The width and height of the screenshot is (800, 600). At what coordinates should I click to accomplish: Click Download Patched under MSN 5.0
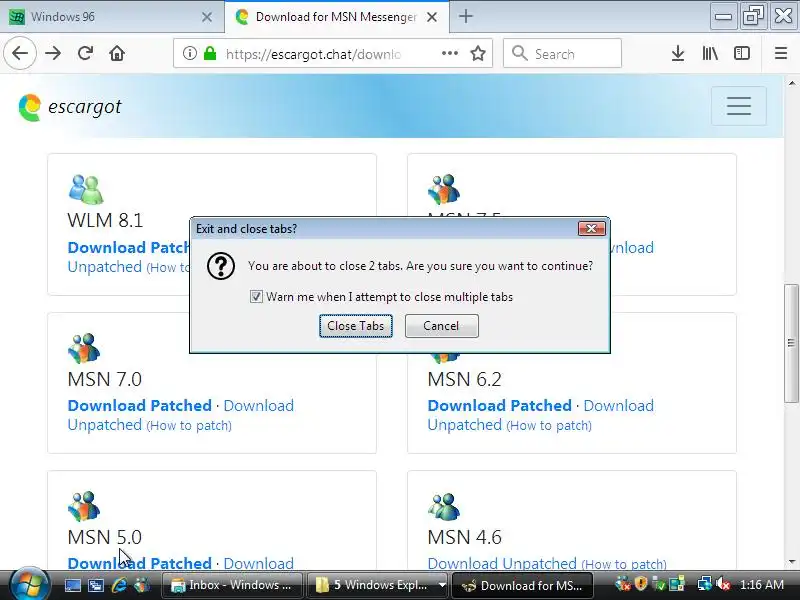tap(139, 563)
